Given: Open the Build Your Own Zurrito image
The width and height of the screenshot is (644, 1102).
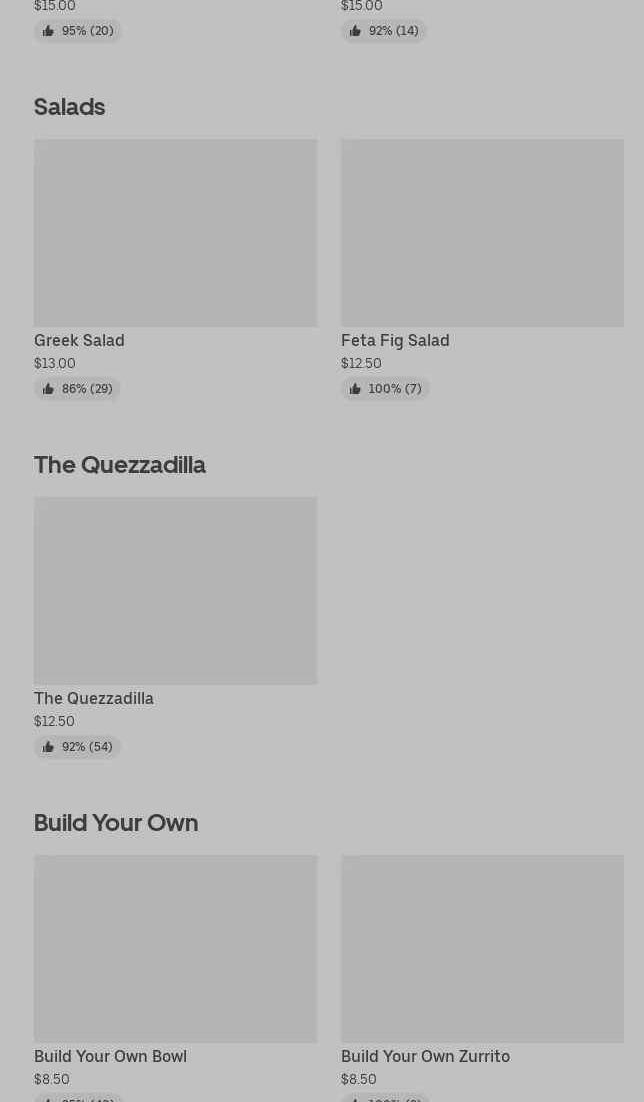Looking at the screenshot, I should pos(482,949).
